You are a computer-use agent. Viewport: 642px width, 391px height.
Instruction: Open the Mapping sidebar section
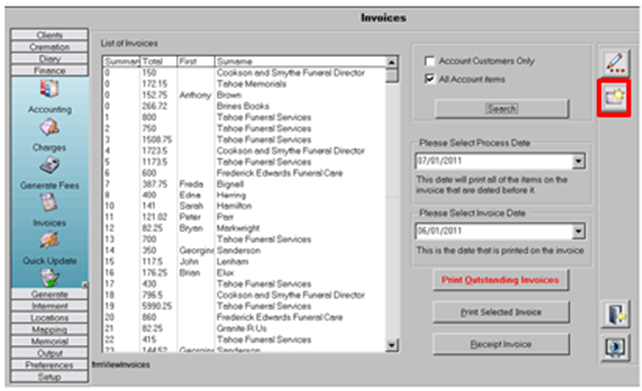click(49, 330)
